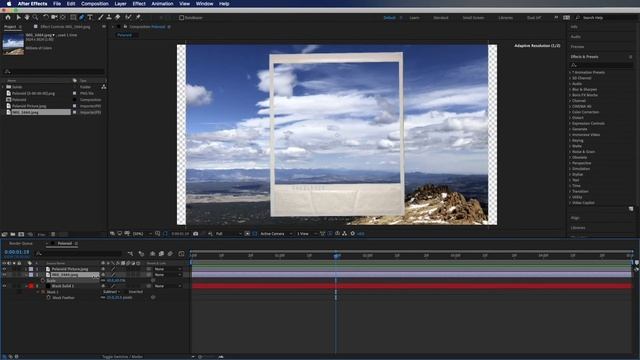Switch to the Effect Controls tab

[65, 27]
